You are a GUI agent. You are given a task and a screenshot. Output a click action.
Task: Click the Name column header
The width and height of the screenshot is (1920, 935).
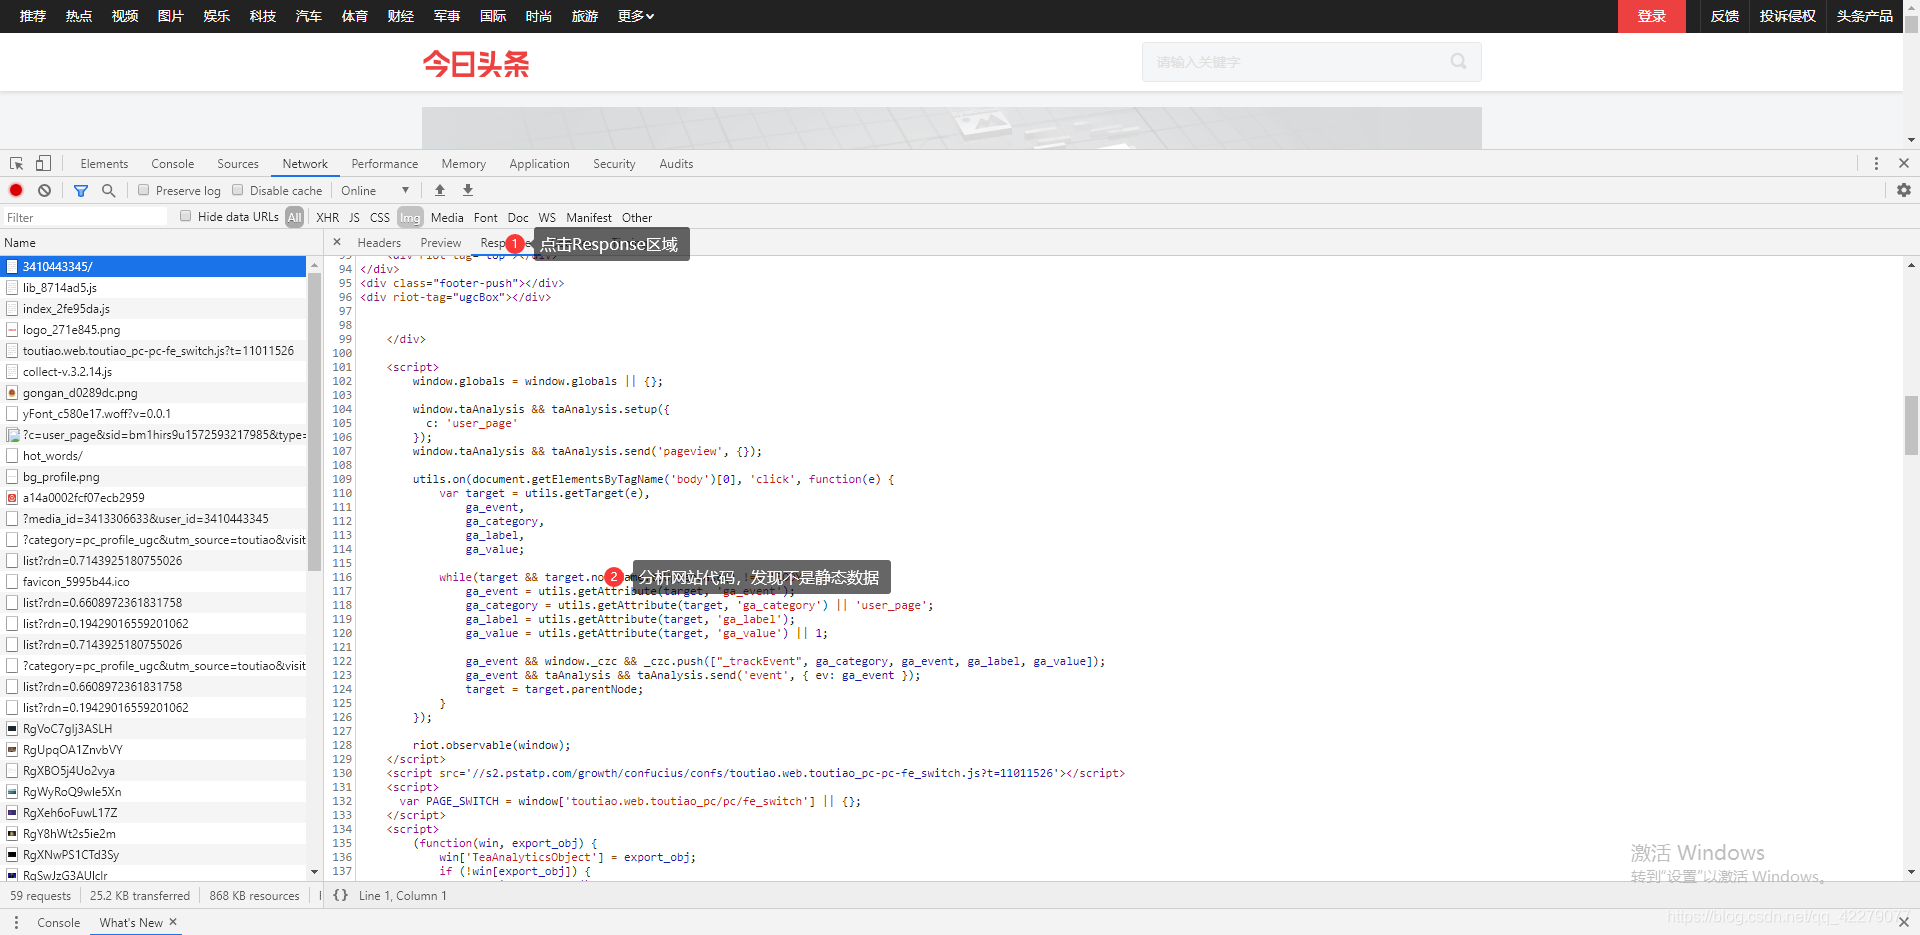160,242
